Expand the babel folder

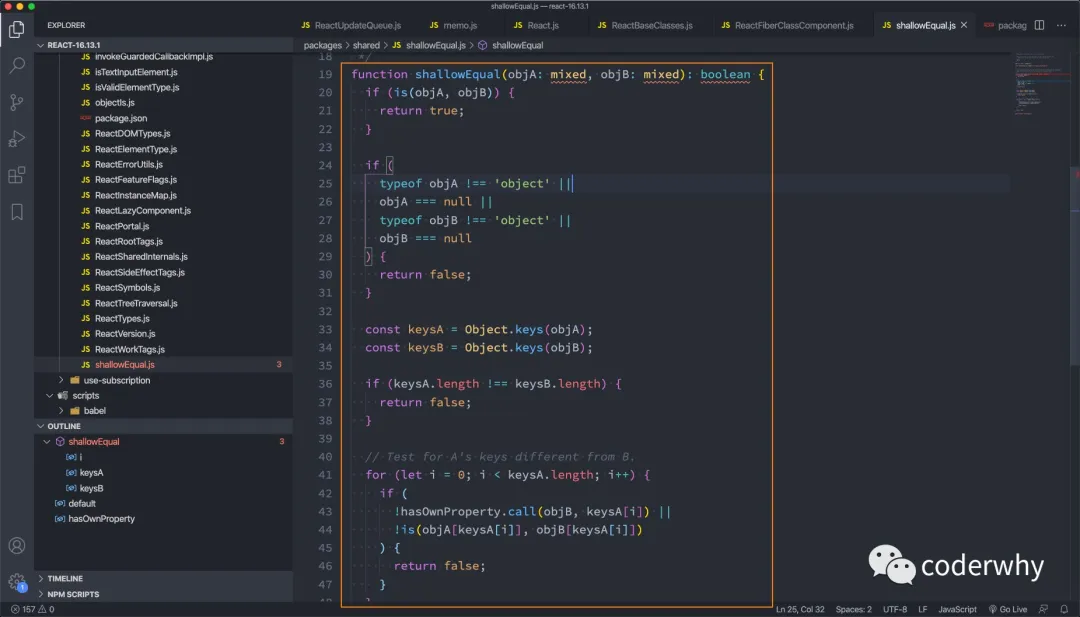pos(163,410)
